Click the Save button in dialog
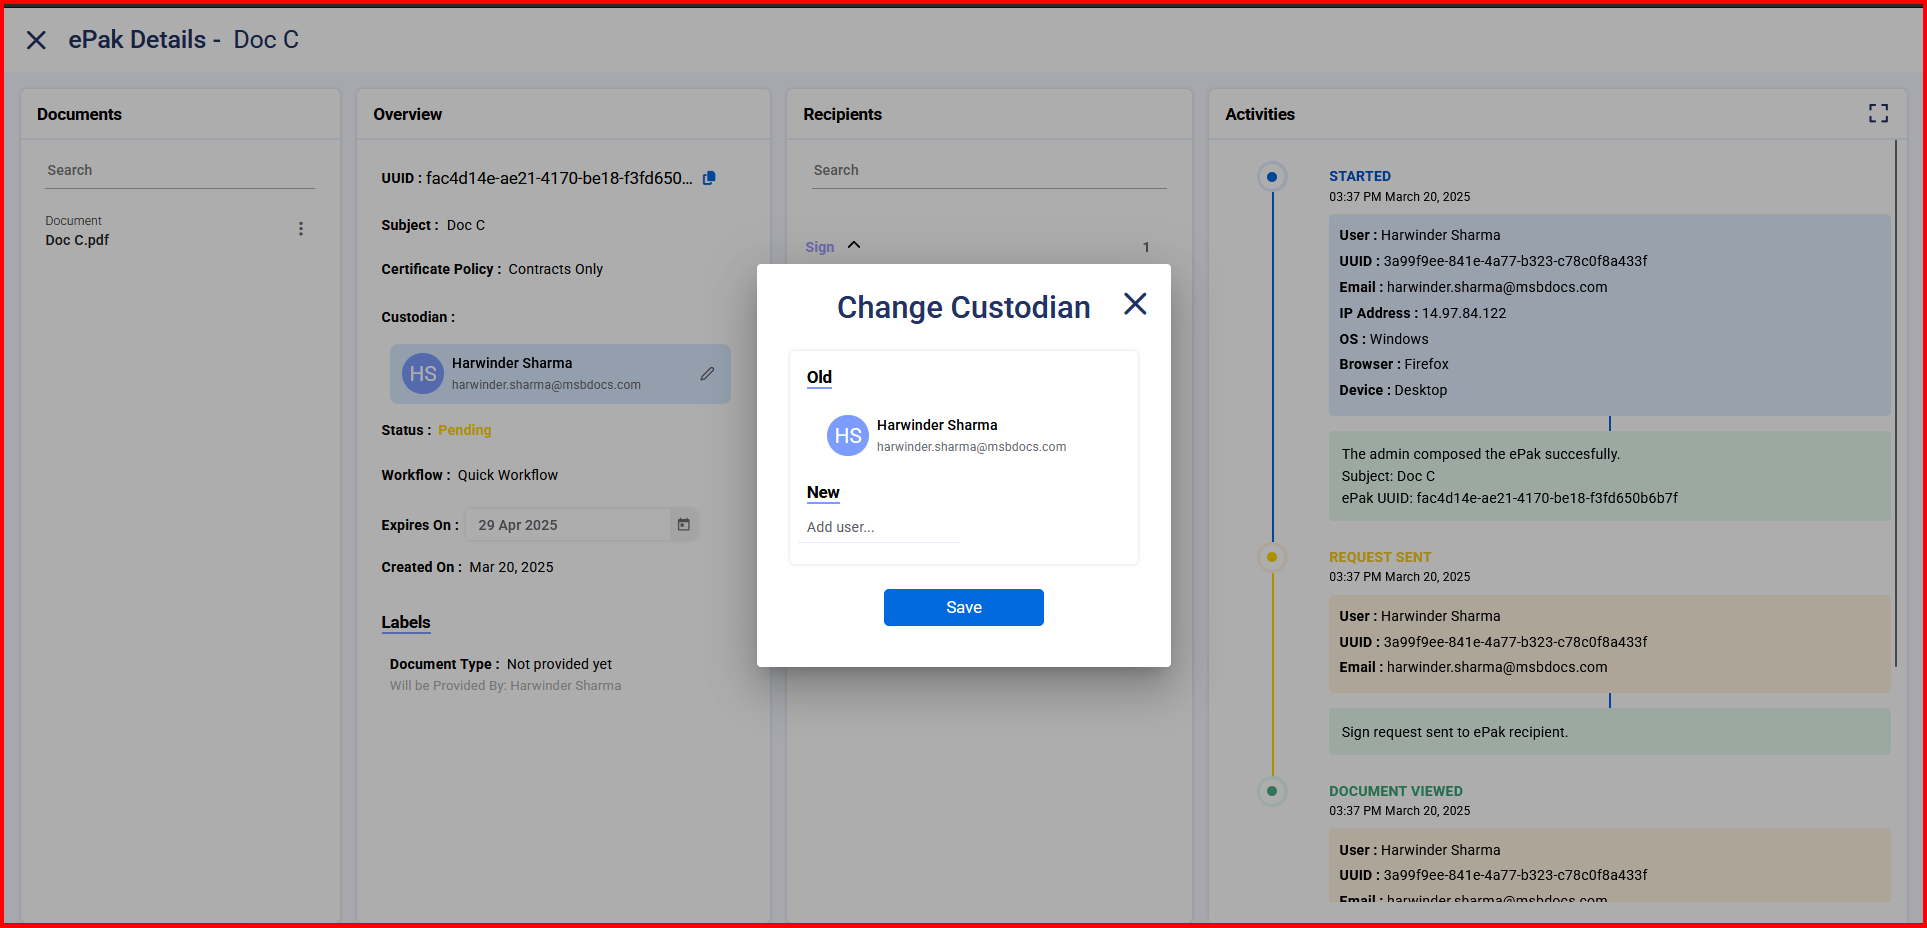 tap(963, 607)
